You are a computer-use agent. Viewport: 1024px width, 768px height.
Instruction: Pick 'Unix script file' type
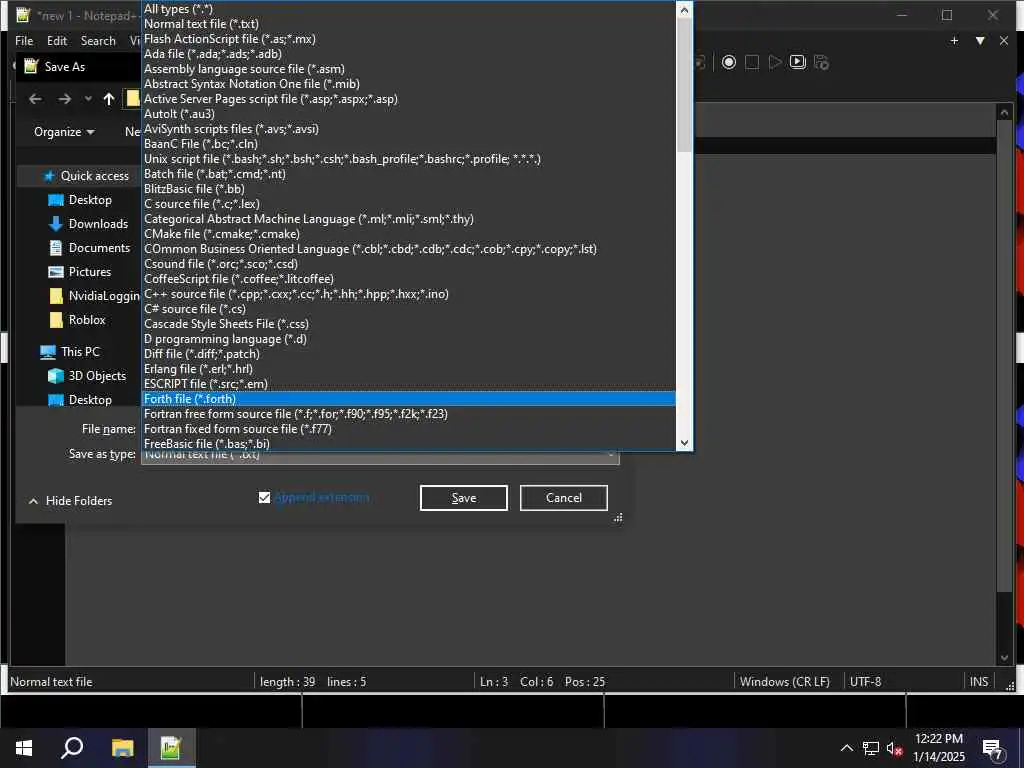(409, 159)
